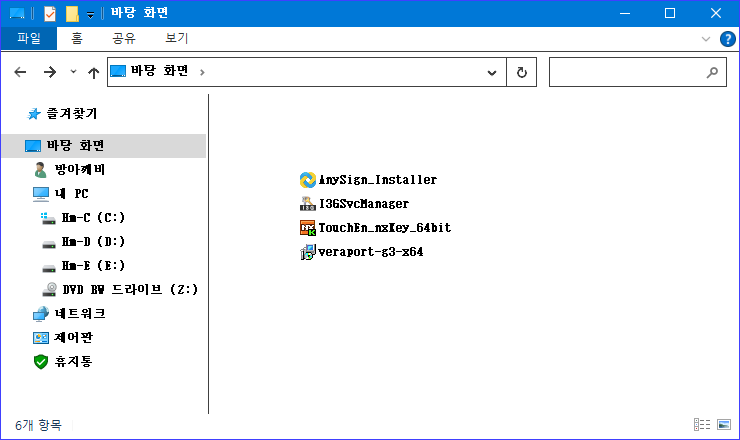Switch to large icons view in status bar
Screen dimensions: 740x440
tap(723, 425)
